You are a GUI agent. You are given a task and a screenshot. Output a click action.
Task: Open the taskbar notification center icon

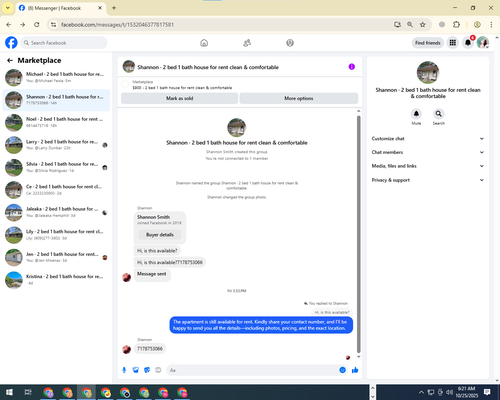pyautogui.click(x=487, y=392)
